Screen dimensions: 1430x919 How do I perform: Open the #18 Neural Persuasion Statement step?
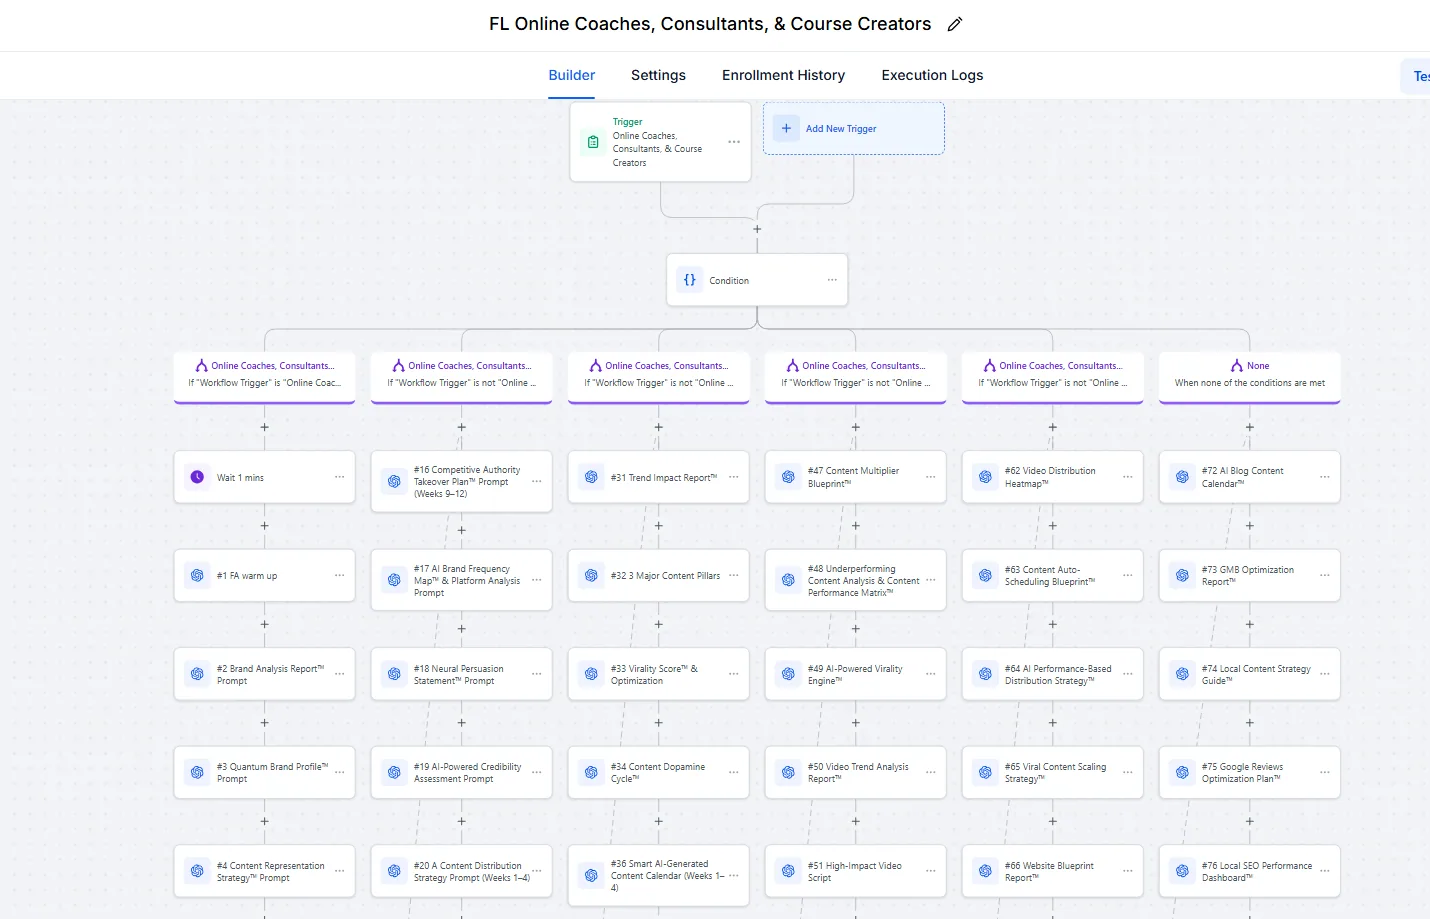point(461,674)
